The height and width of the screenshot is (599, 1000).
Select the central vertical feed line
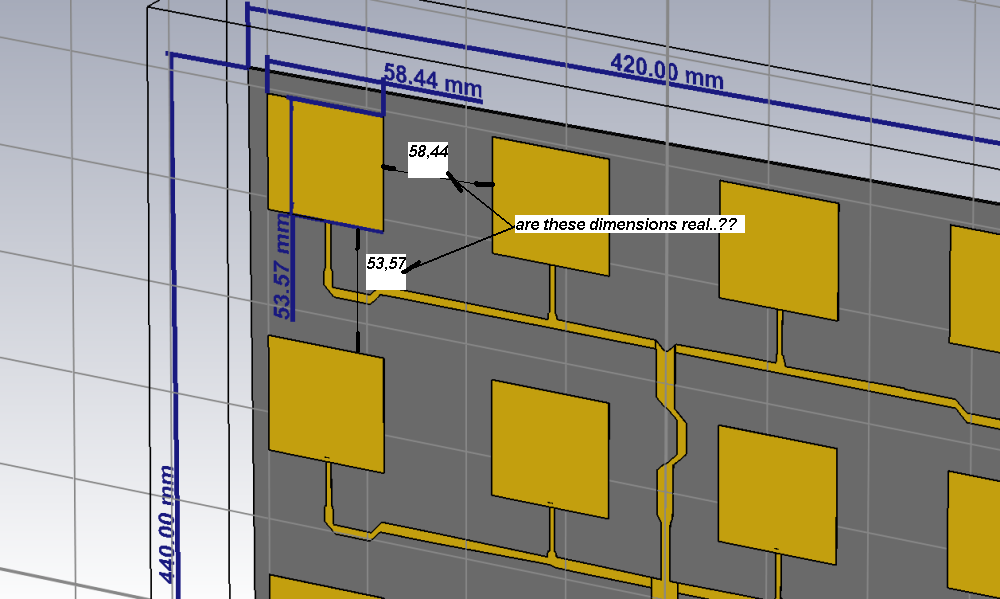(670, 469)
